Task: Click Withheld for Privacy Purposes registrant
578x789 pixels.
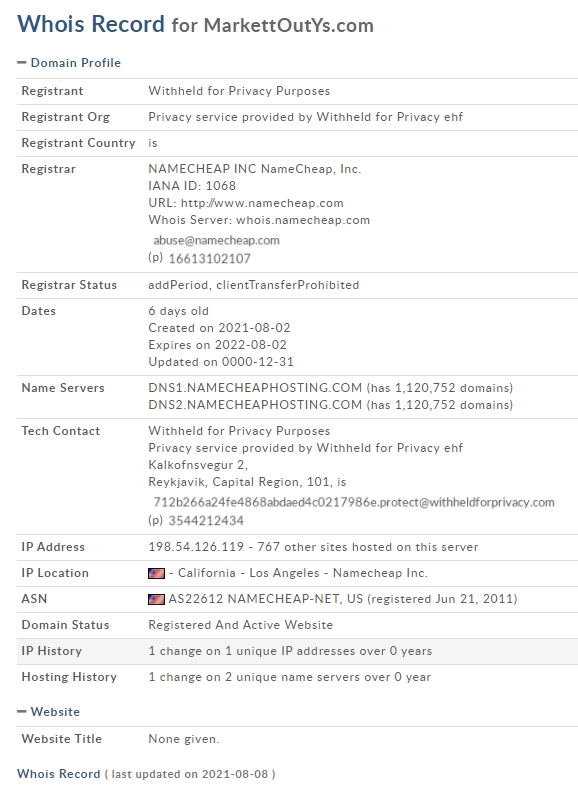Action: [239, 91]
